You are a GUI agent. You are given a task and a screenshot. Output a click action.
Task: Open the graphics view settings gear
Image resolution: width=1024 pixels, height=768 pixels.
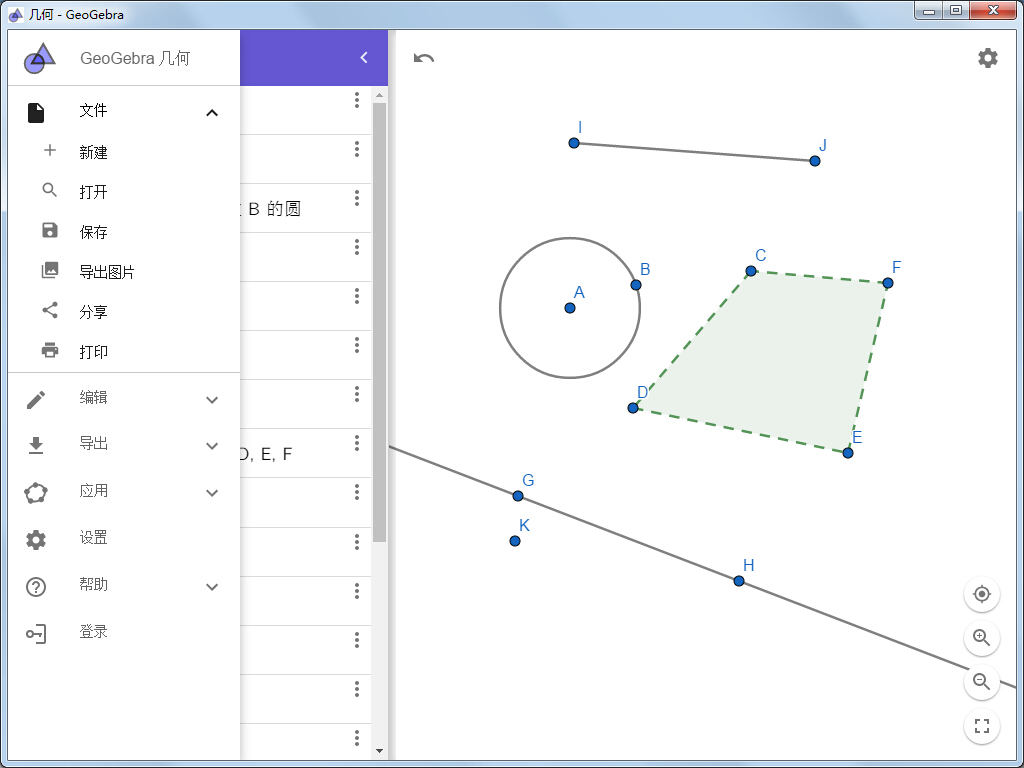988,58
